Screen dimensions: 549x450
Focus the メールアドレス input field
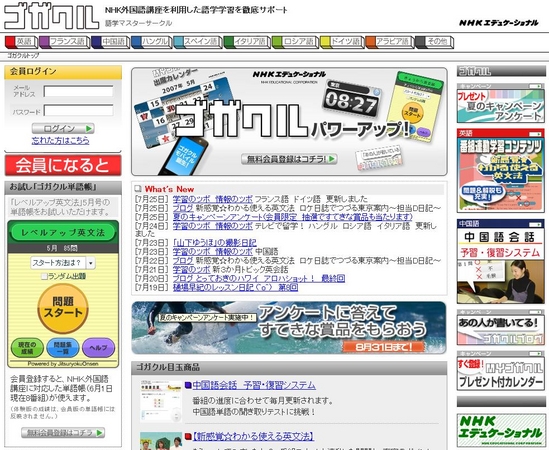coord(78,91)
